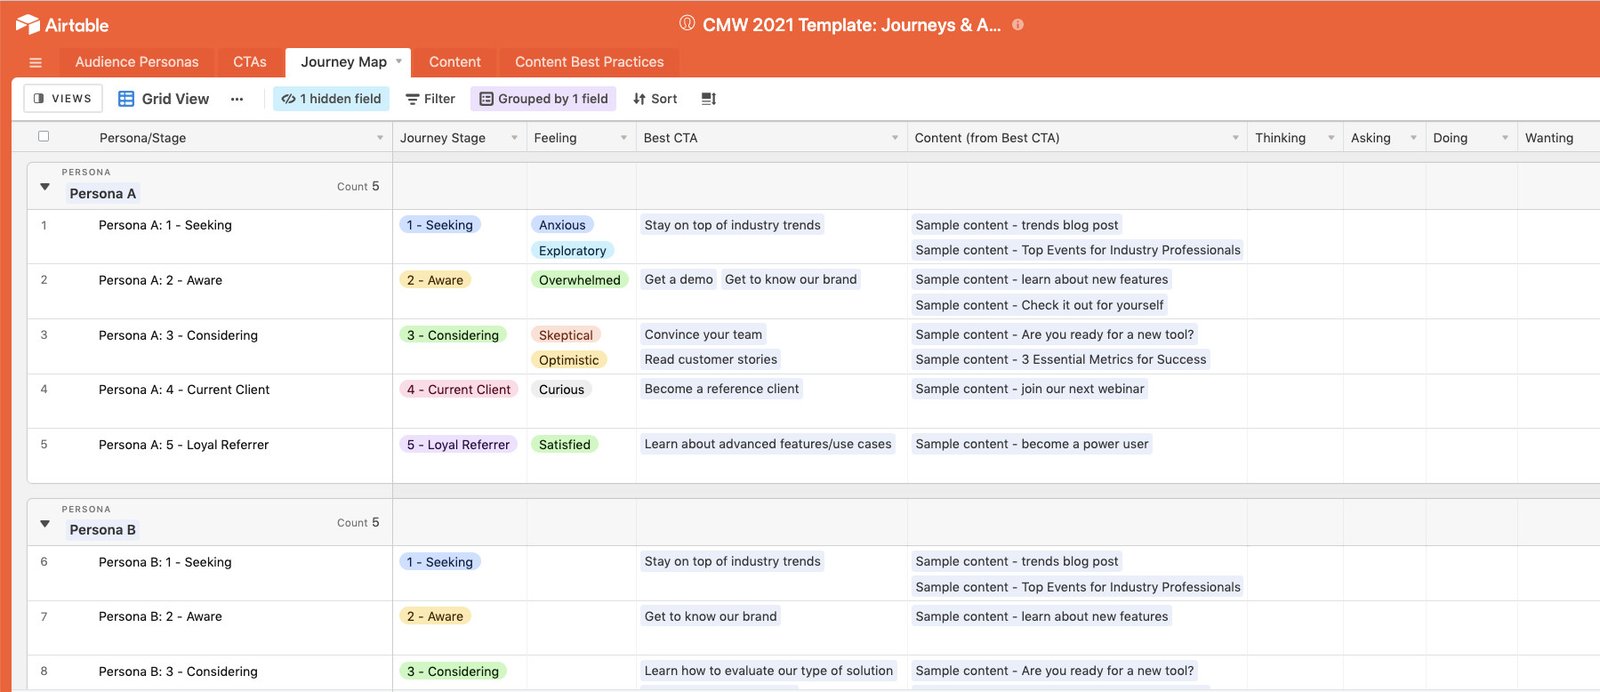
Task: Click the base icon left of CMW title
Action: [687, 23]
